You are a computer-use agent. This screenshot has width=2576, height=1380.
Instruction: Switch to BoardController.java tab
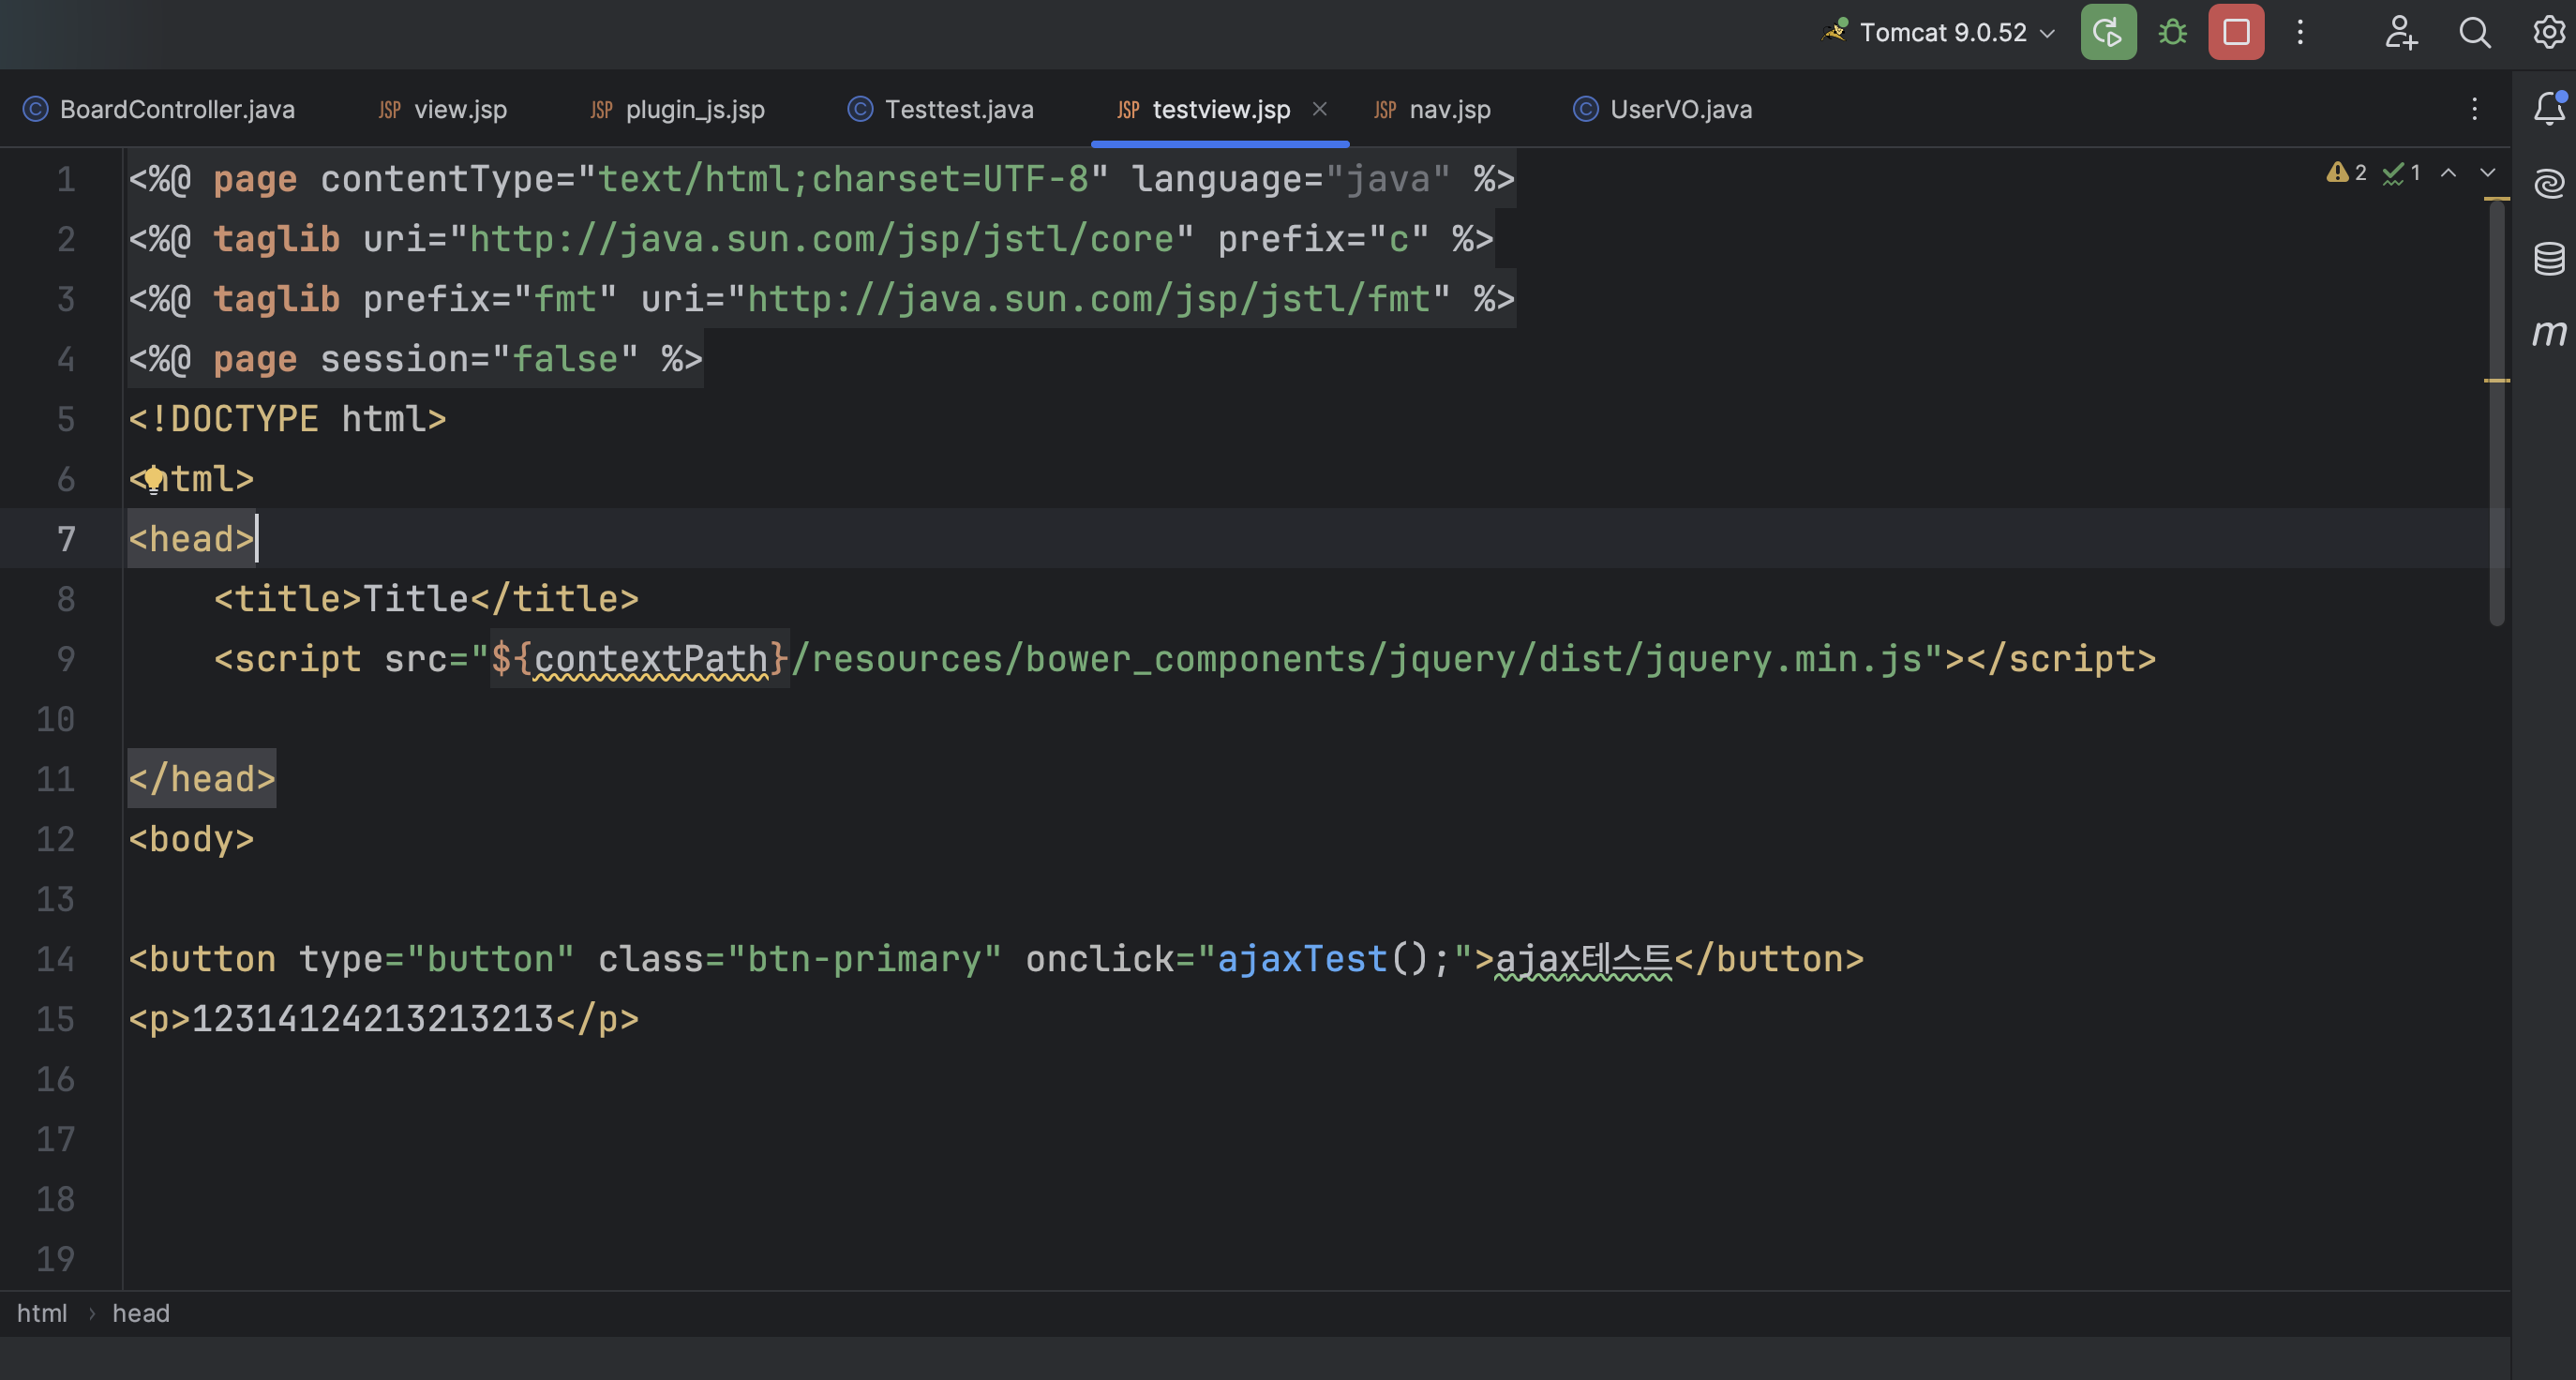pyautogui.click(x=159, y=109)
